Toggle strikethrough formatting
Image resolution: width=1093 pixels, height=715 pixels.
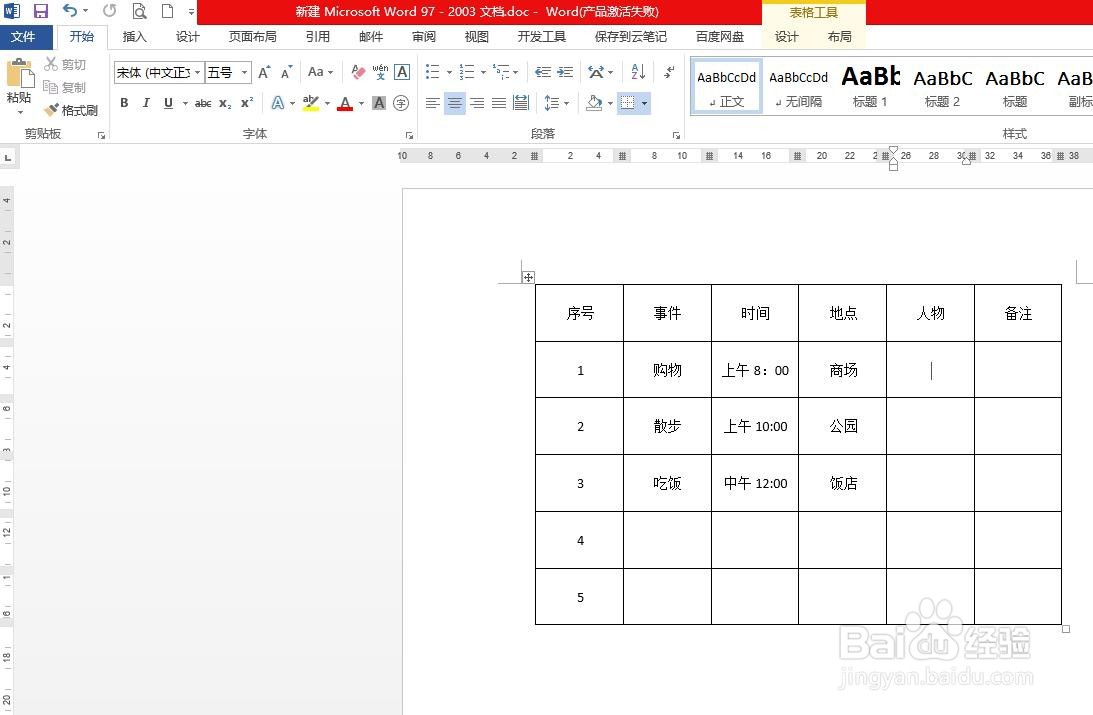pyautogui.click(x=203, y=102)
